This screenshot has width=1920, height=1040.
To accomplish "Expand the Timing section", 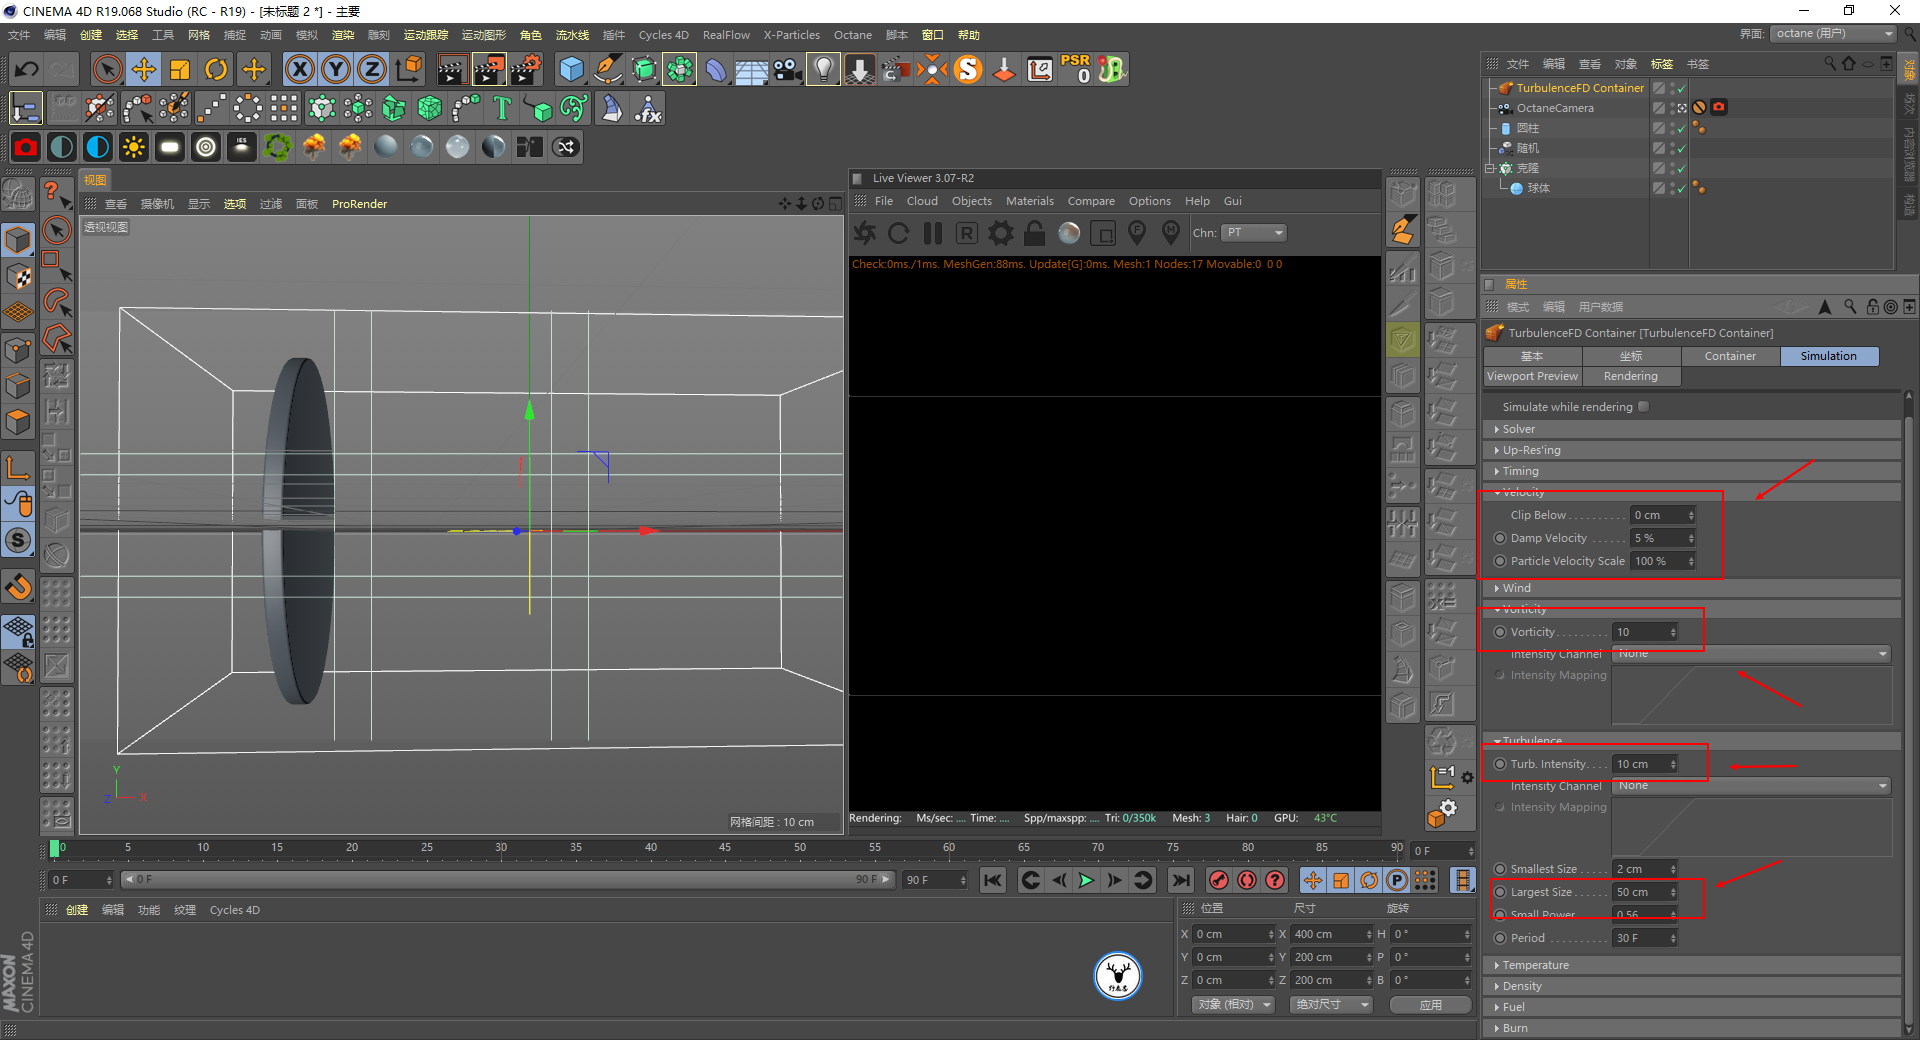I will click(x=1692, y=471).
